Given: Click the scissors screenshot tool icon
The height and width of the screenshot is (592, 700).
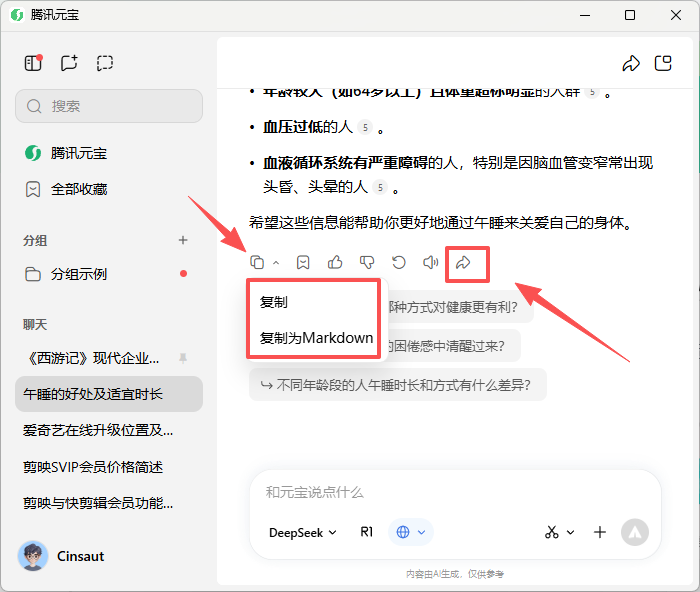Looking at the screenshot, I should [551, 532].
